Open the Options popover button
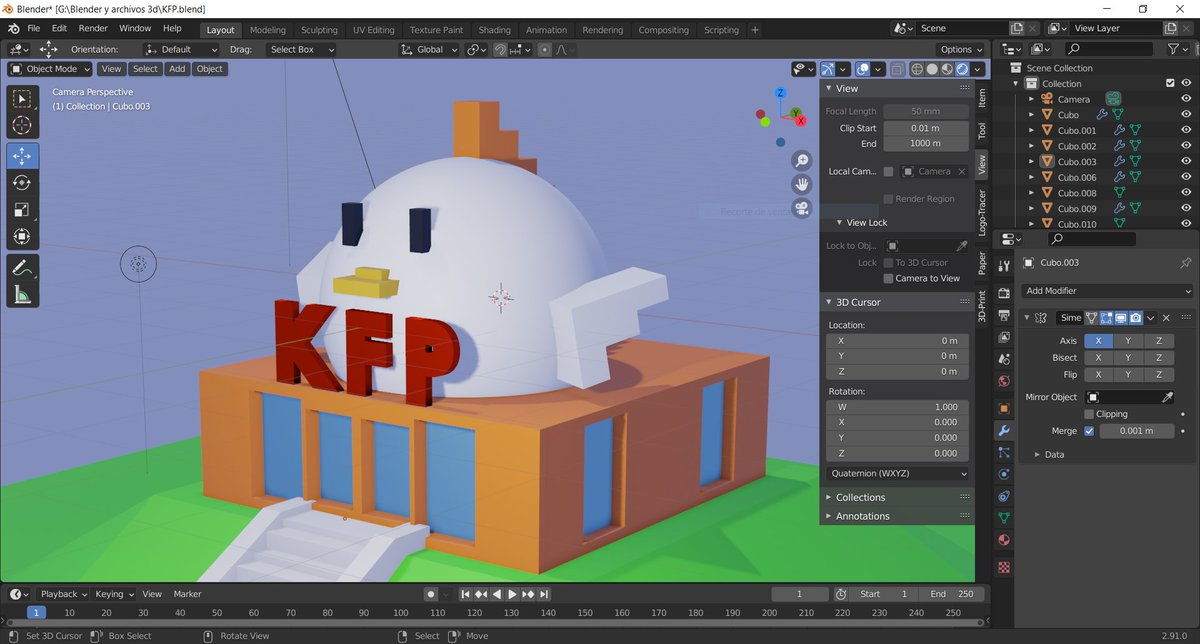The height and width of the screenshot is (644, 1200). pyautogui.click(x=961, y=49)
